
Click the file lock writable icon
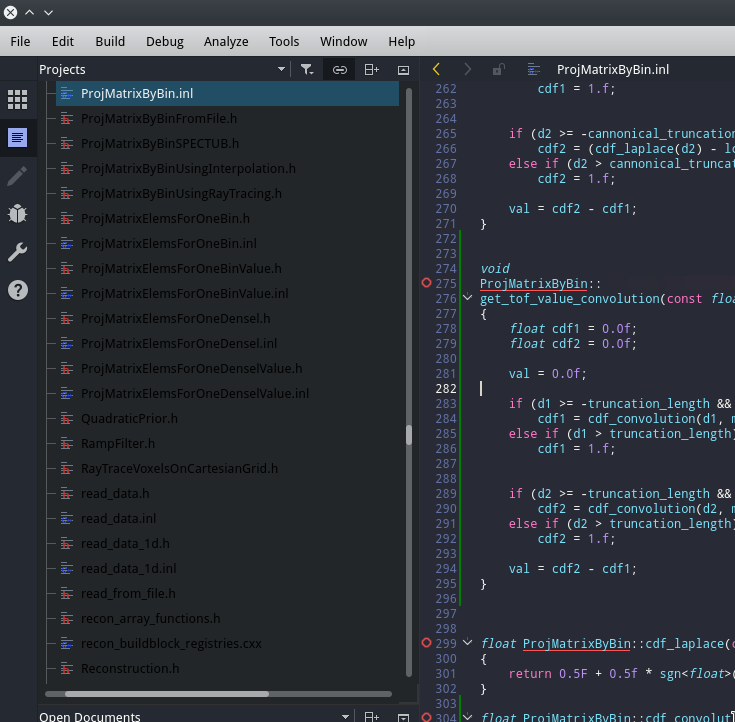(498, 69)
